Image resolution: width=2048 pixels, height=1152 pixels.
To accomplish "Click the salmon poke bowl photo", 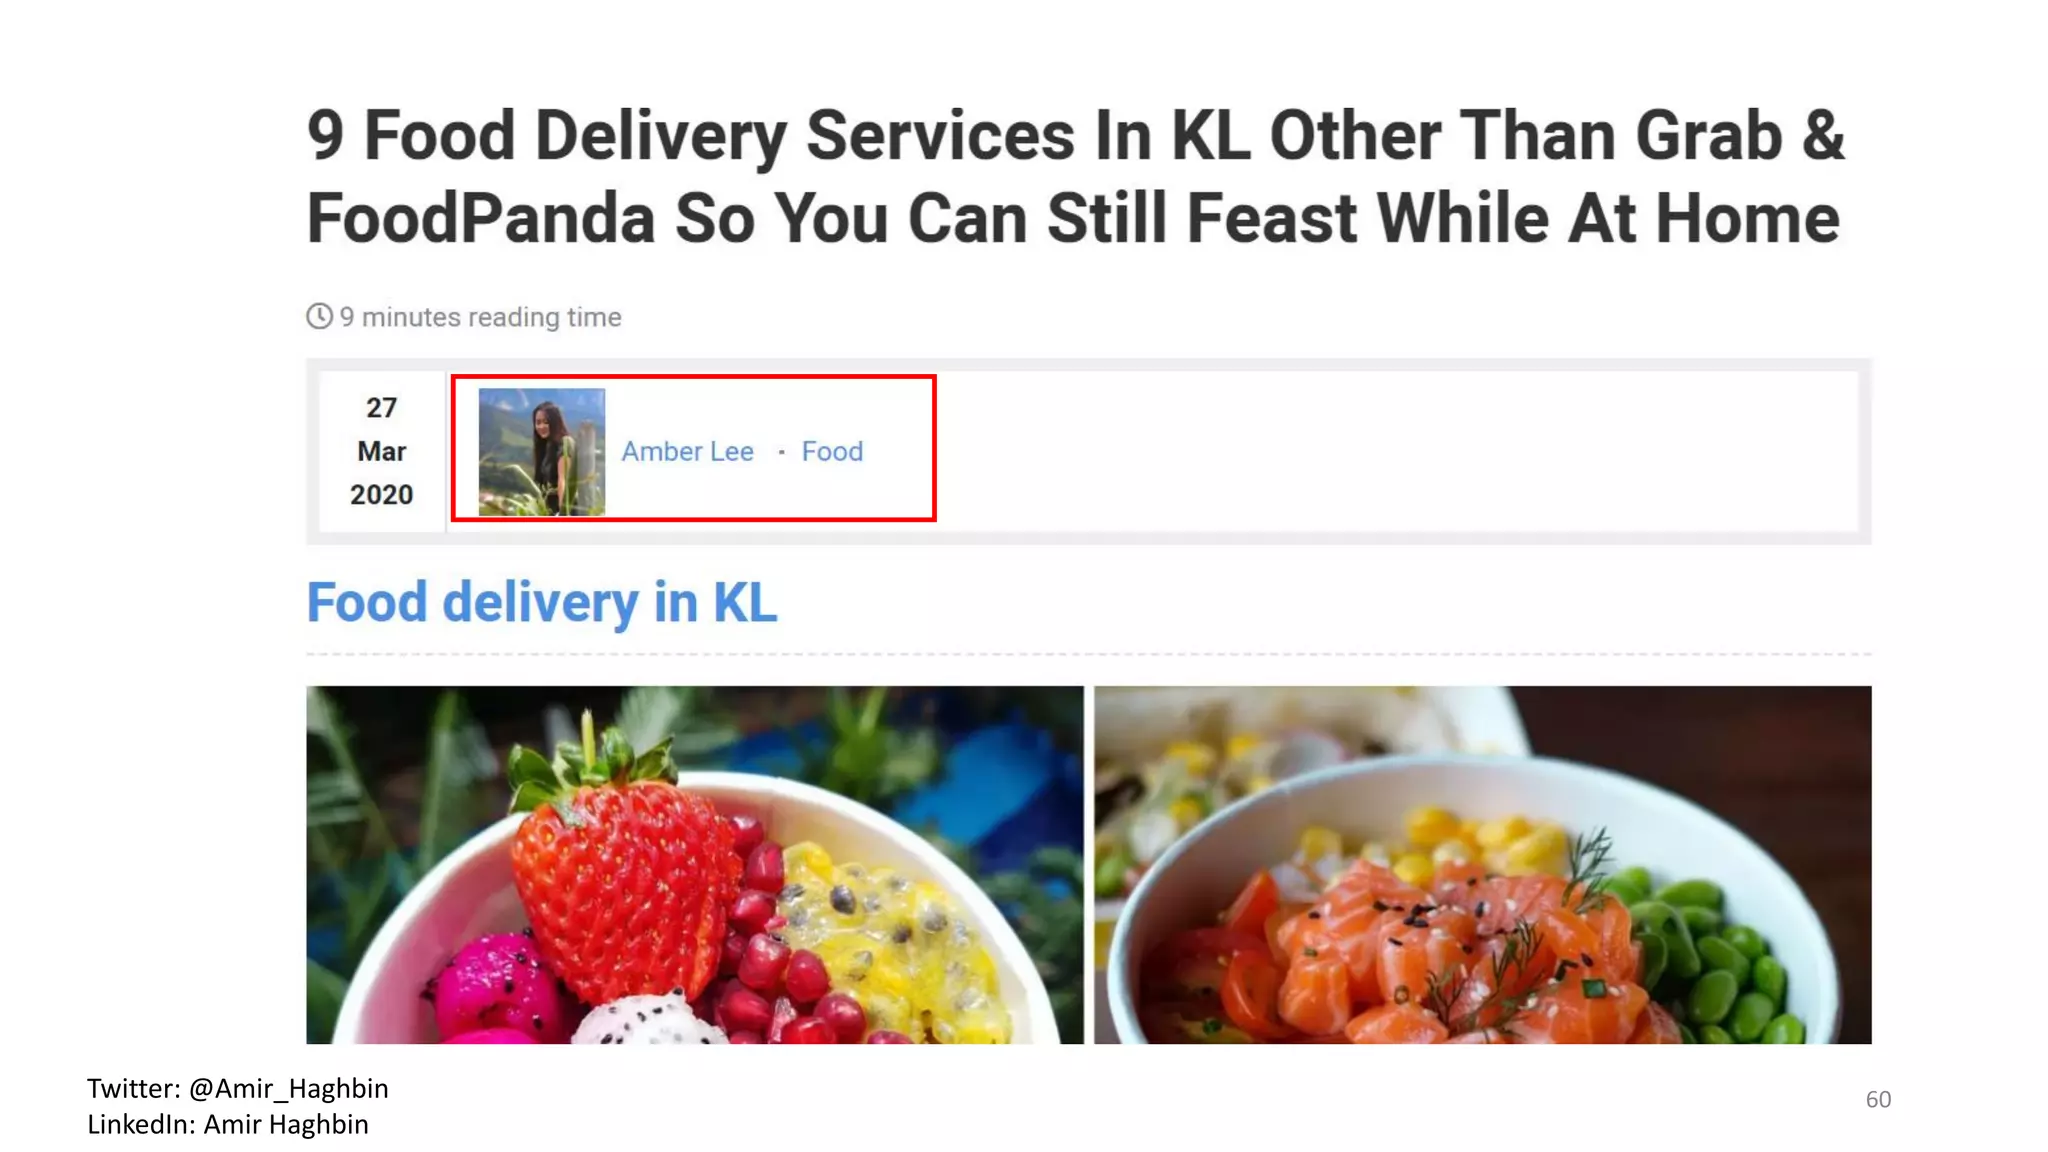I will pos(1482,864).
